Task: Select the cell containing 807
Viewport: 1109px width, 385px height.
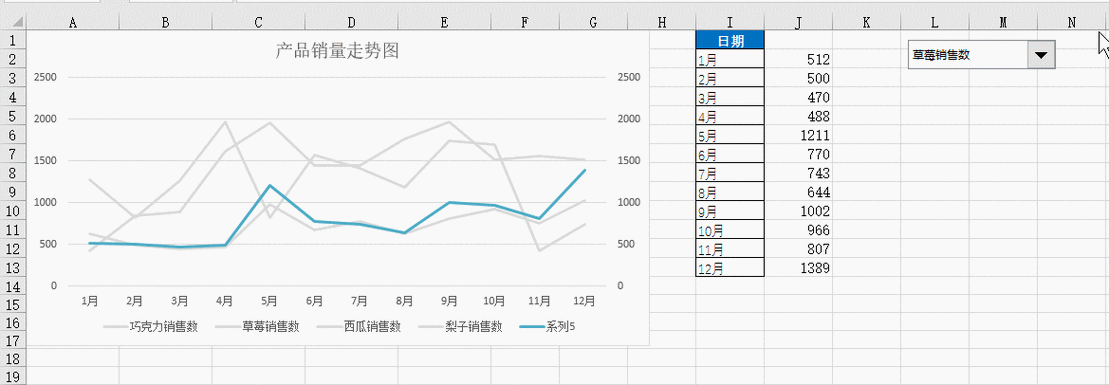Action: pyautogui.click(x=798, y=249)
